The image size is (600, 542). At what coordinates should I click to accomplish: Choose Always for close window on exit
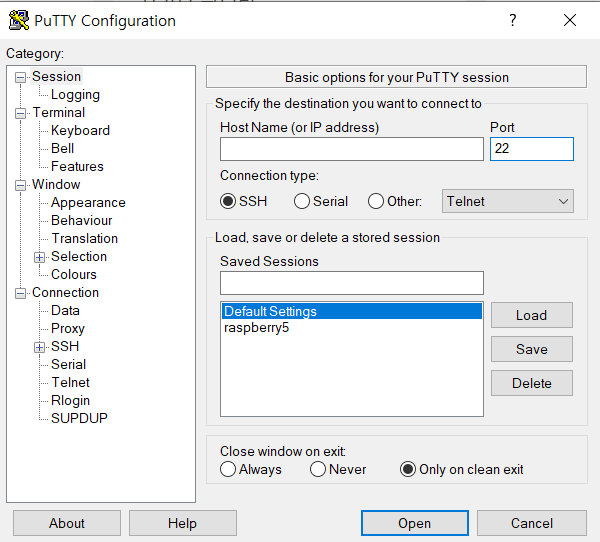point(228,469)
